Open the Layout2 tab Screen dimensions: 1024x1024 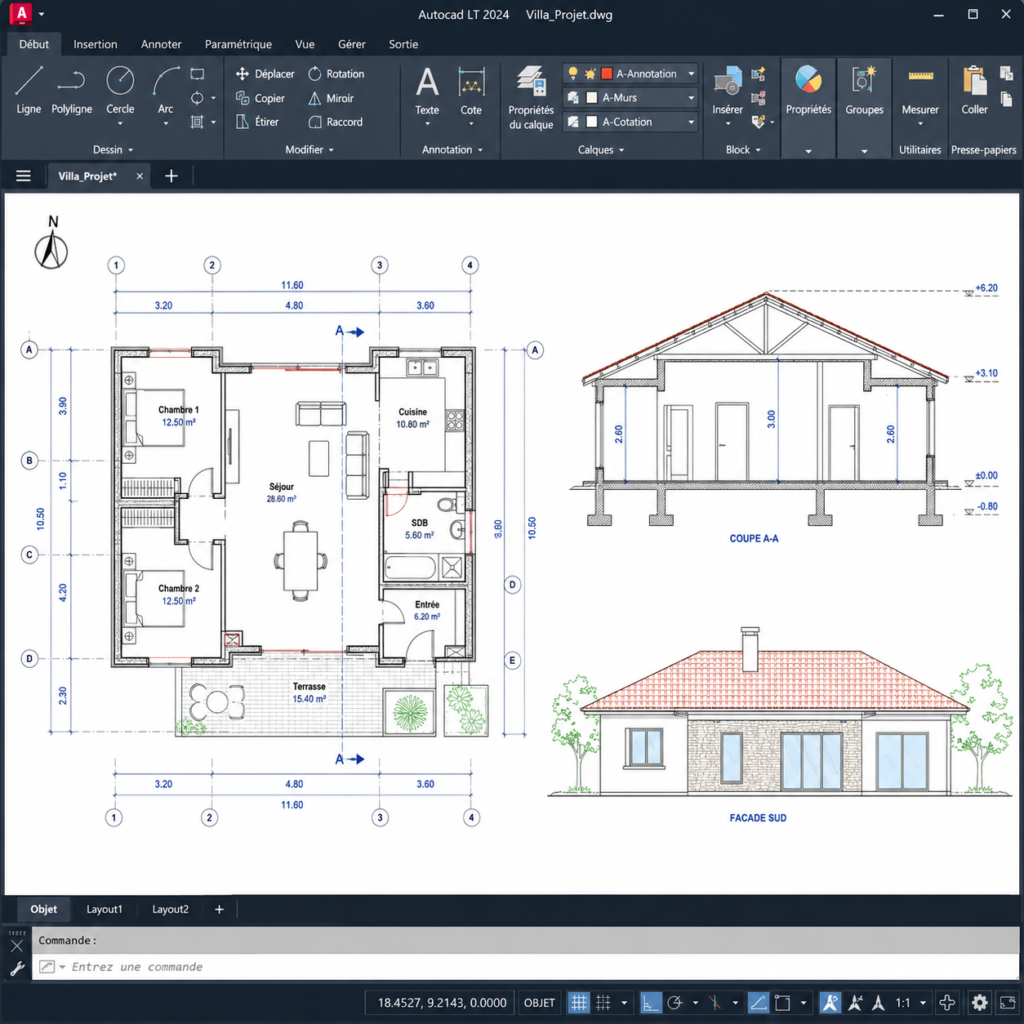(170, 909)
